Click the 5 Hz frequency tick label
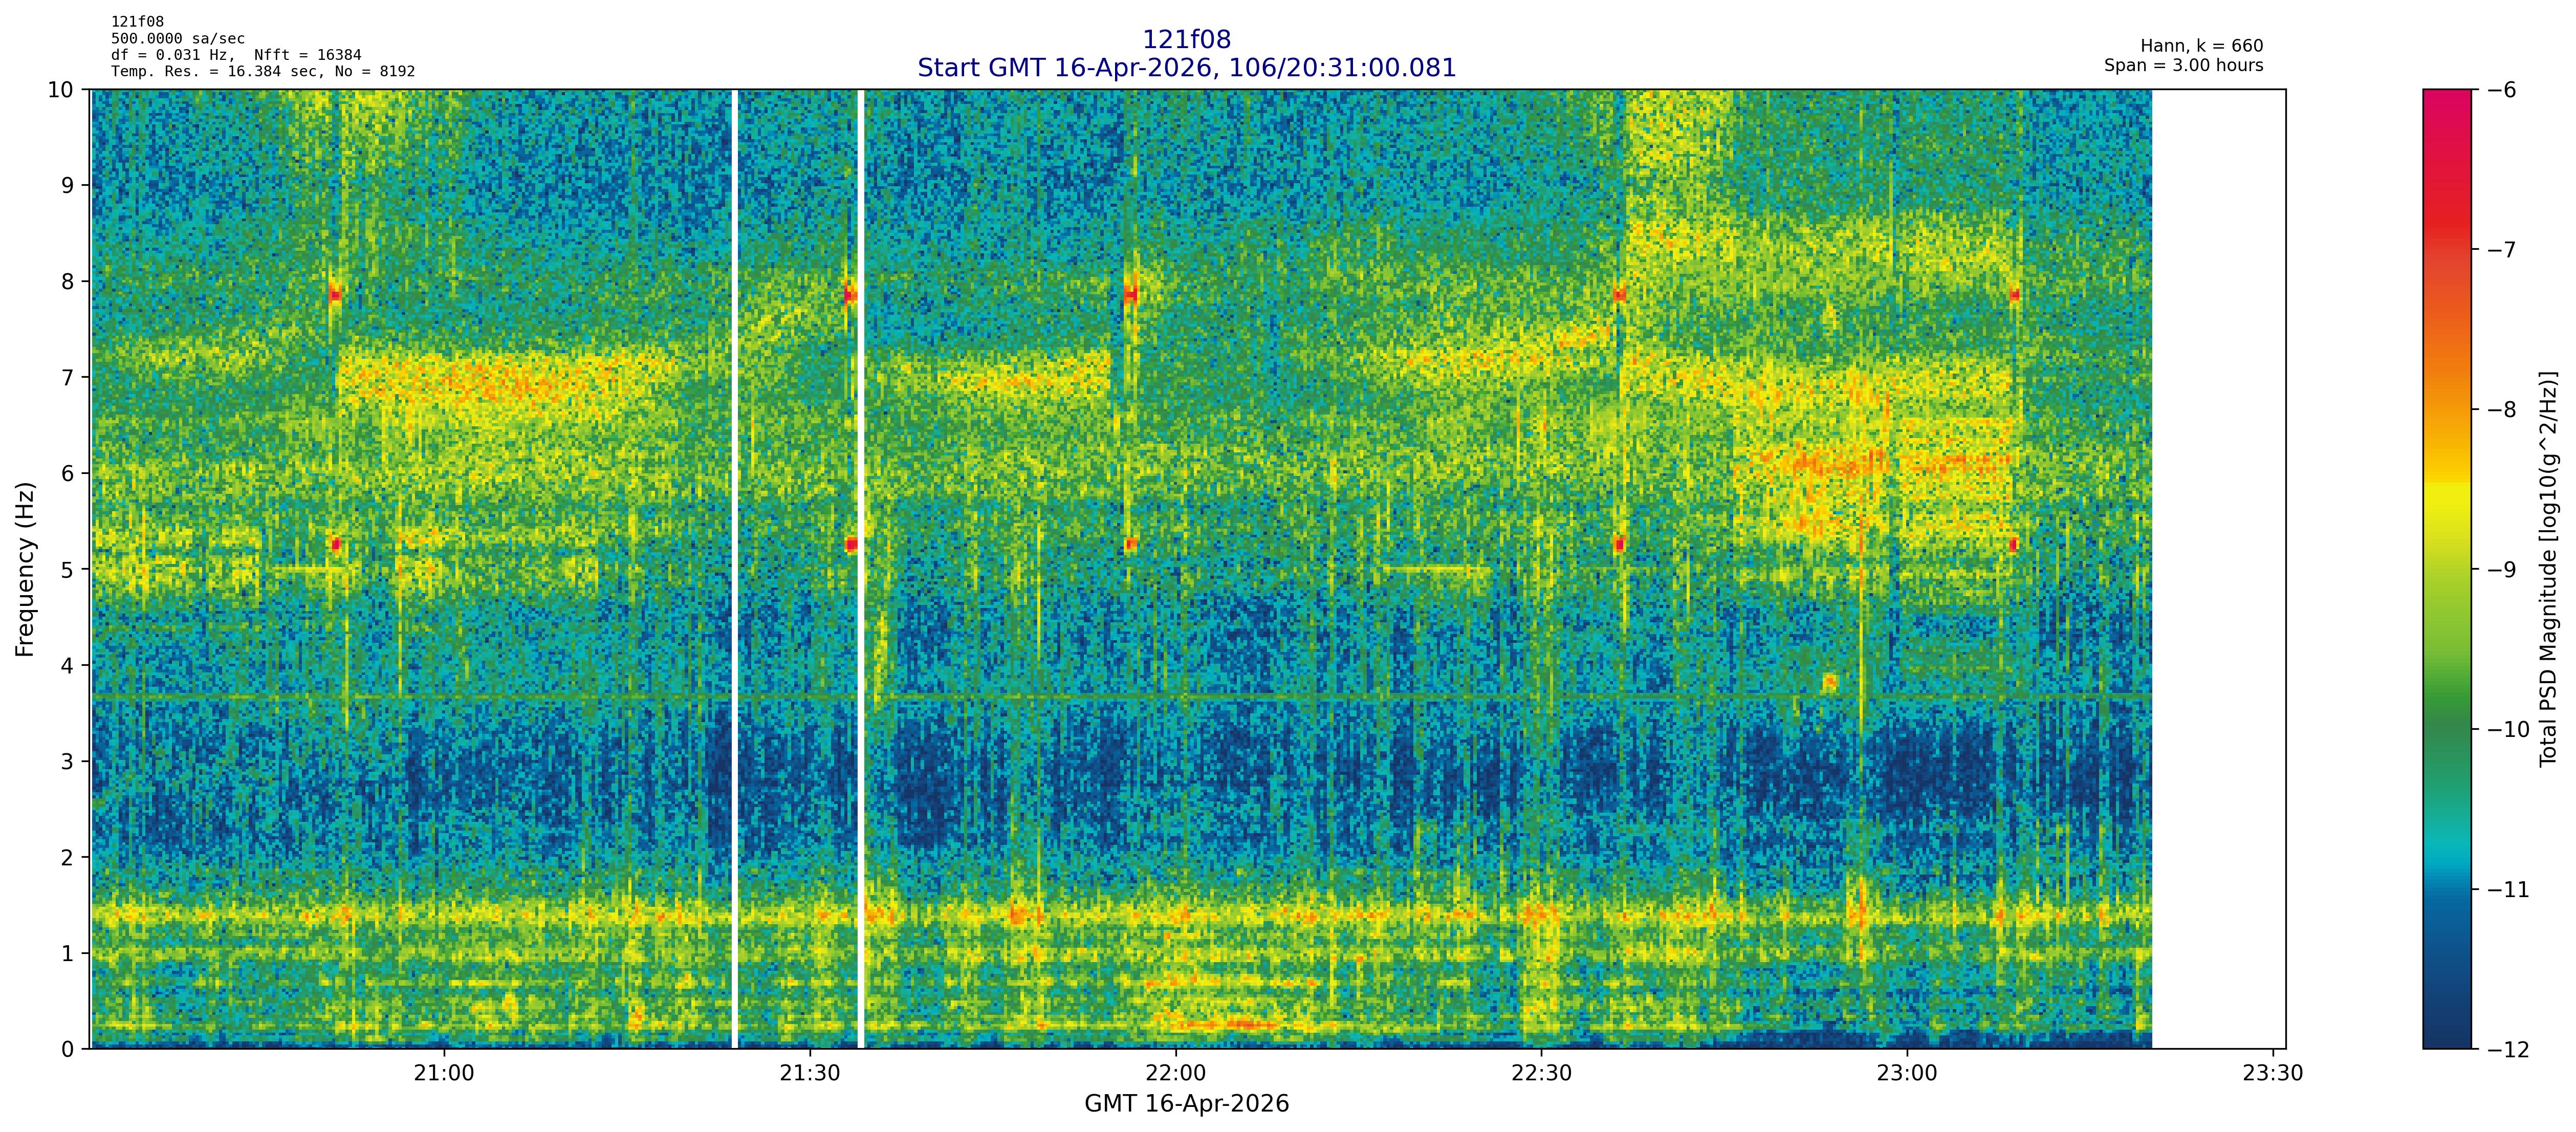 pos(67,569)
